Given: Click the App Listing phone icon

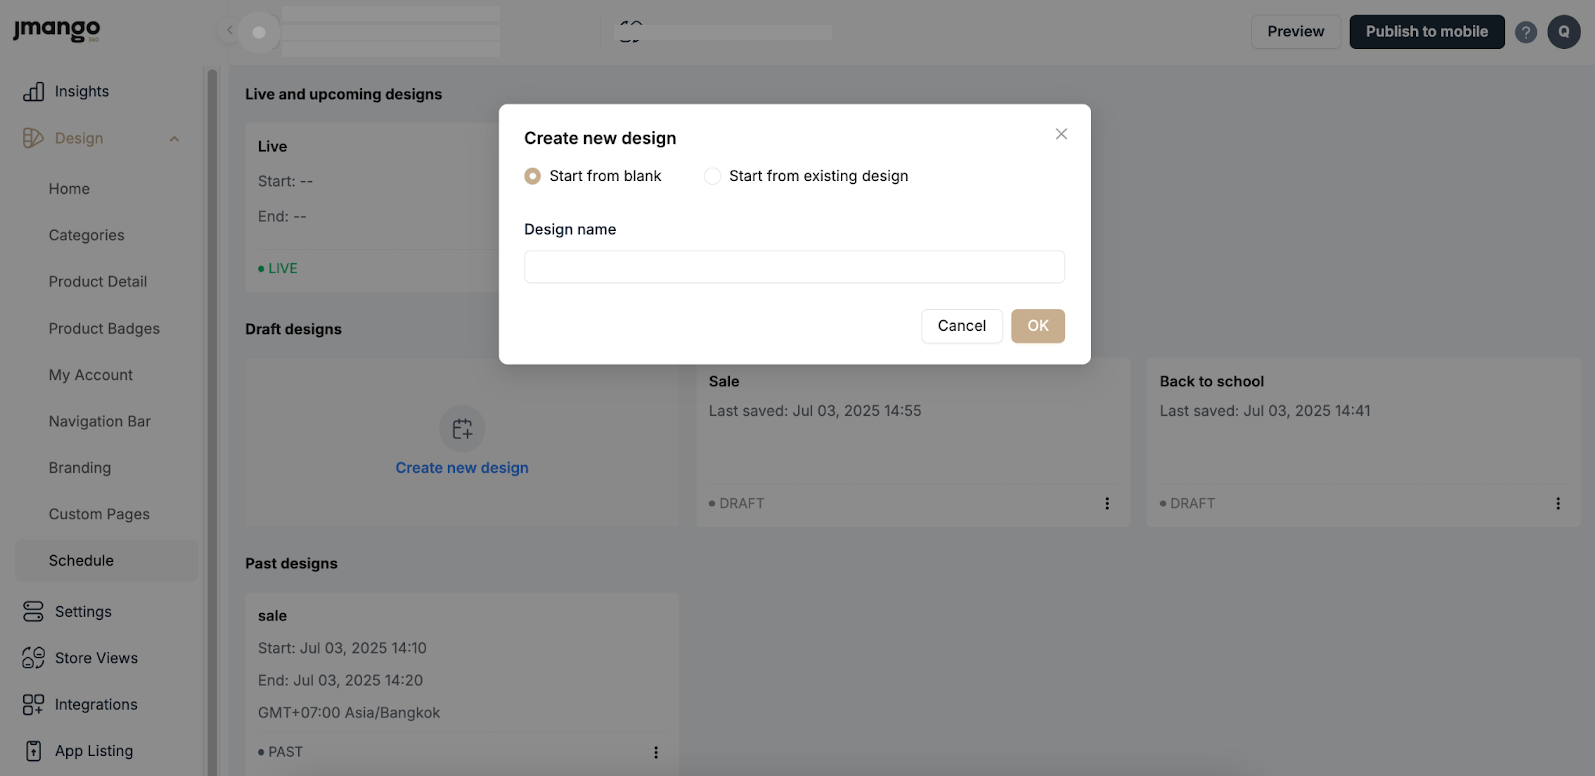Looking at the screenshot, I should pos(34,751).
